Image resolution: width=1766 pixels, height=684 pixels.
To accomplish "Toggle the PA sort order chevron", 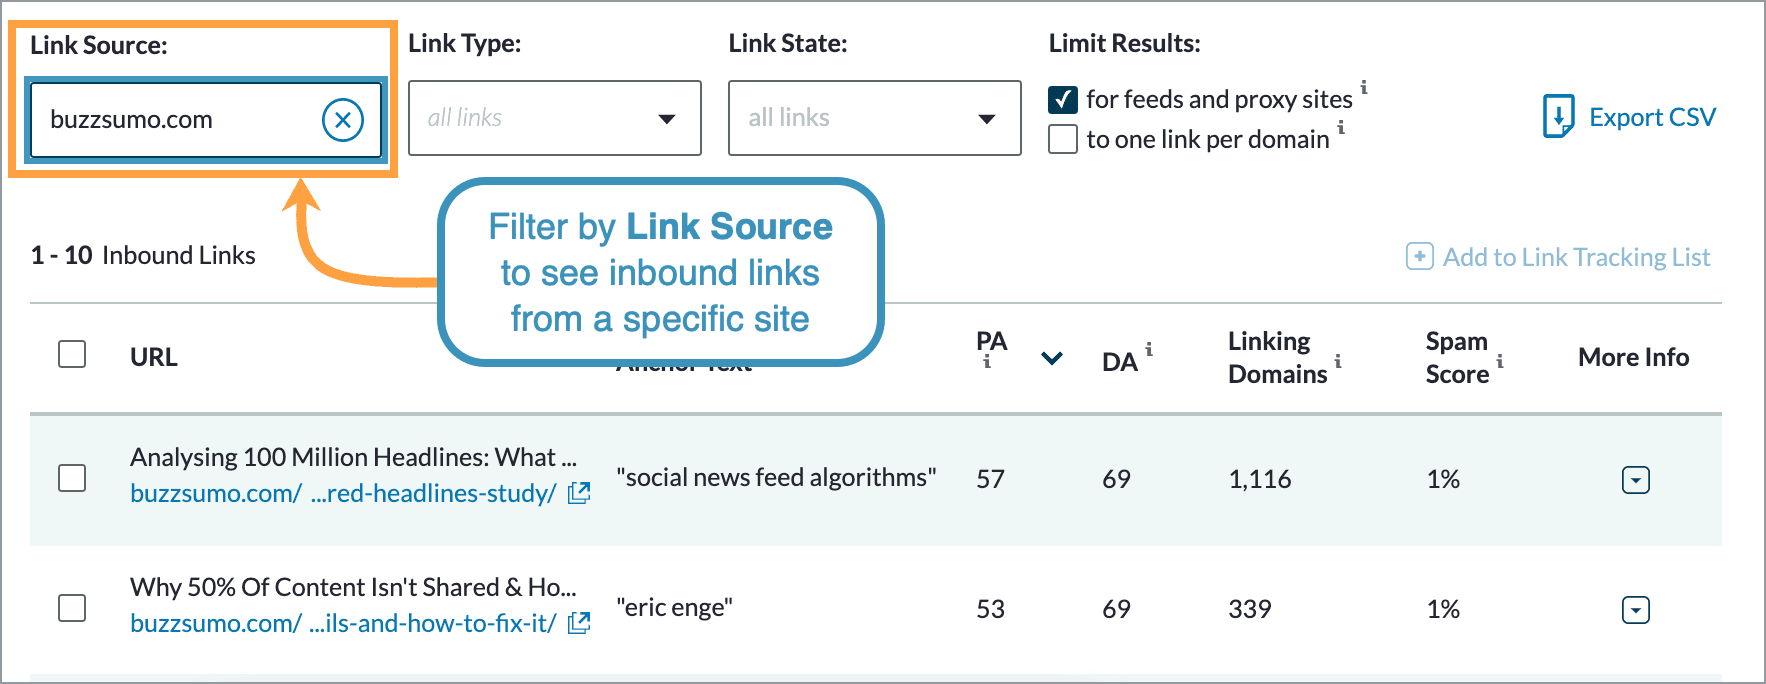I will [1050, 358].
